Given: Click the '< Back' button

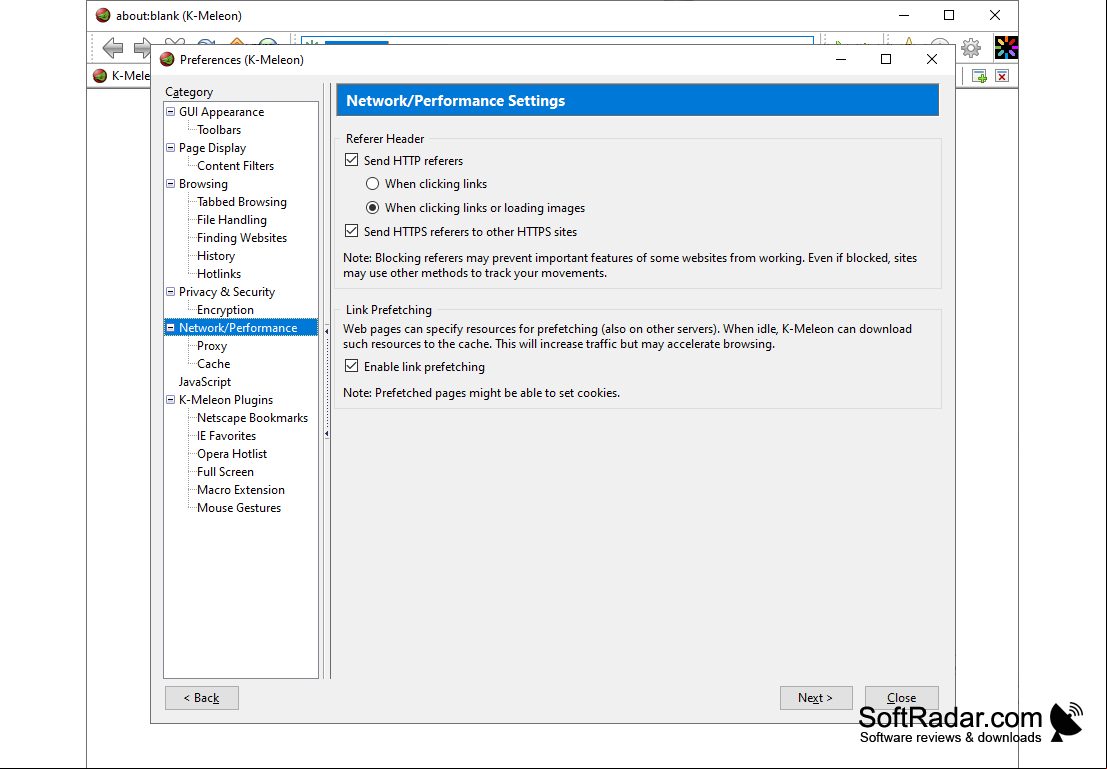Looking at the screenshot, I should click(x=202, y=698).
